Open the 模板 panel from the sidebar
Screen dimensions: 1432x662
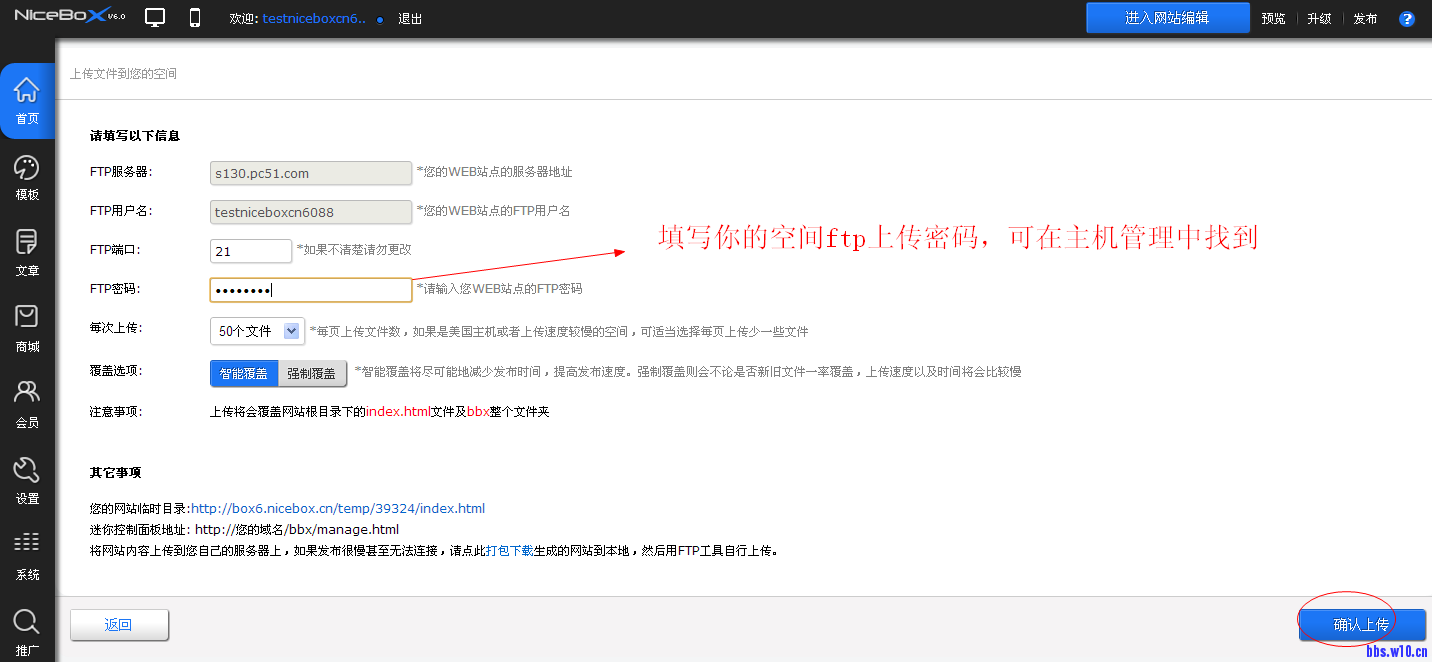pos(27,173)
